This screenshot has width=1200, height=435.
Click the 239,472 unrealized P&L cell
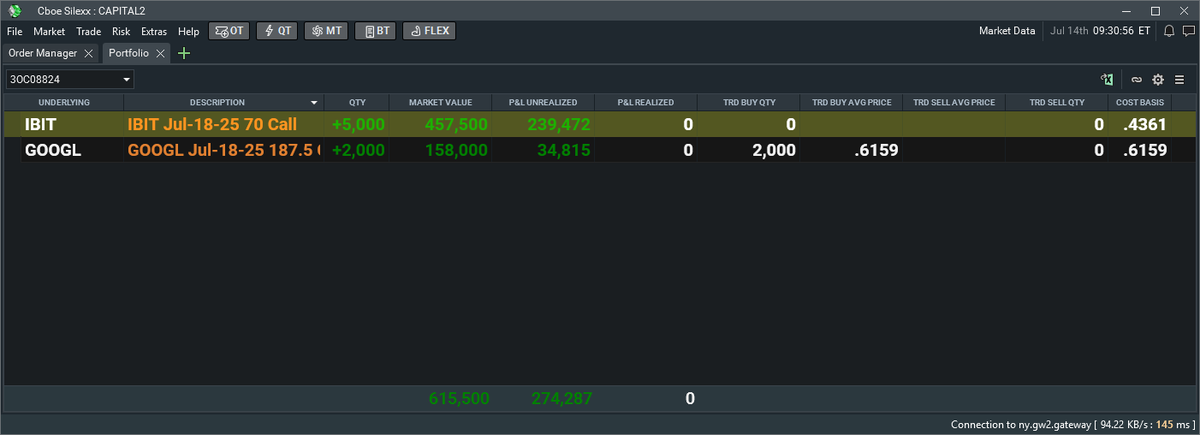pos(558,125)
